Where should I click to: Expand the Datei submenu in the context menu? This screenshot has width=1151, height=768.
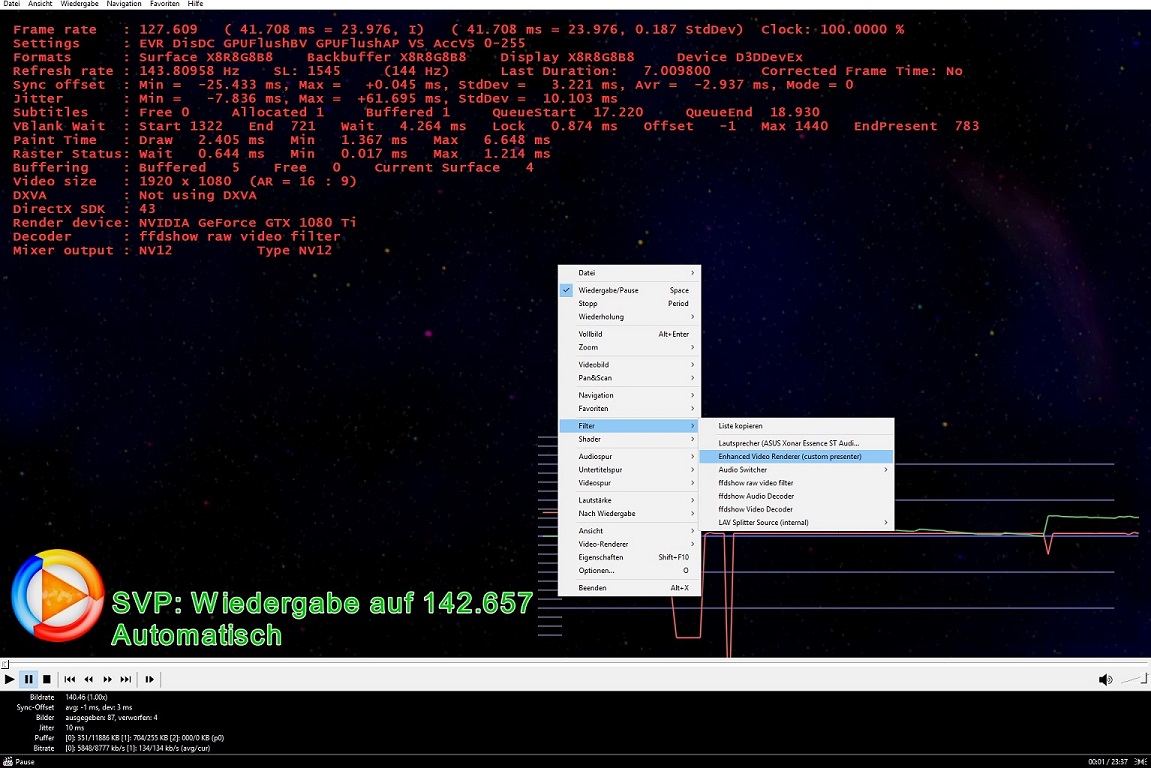pyautogui.click(x=630, y=272)
